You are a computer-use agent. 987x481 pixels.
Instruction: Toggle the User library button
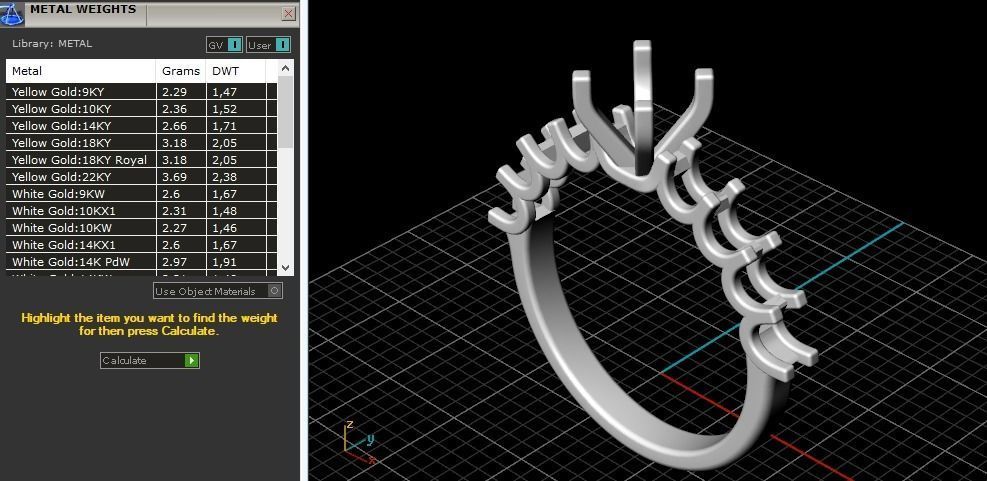pos(268,45)
